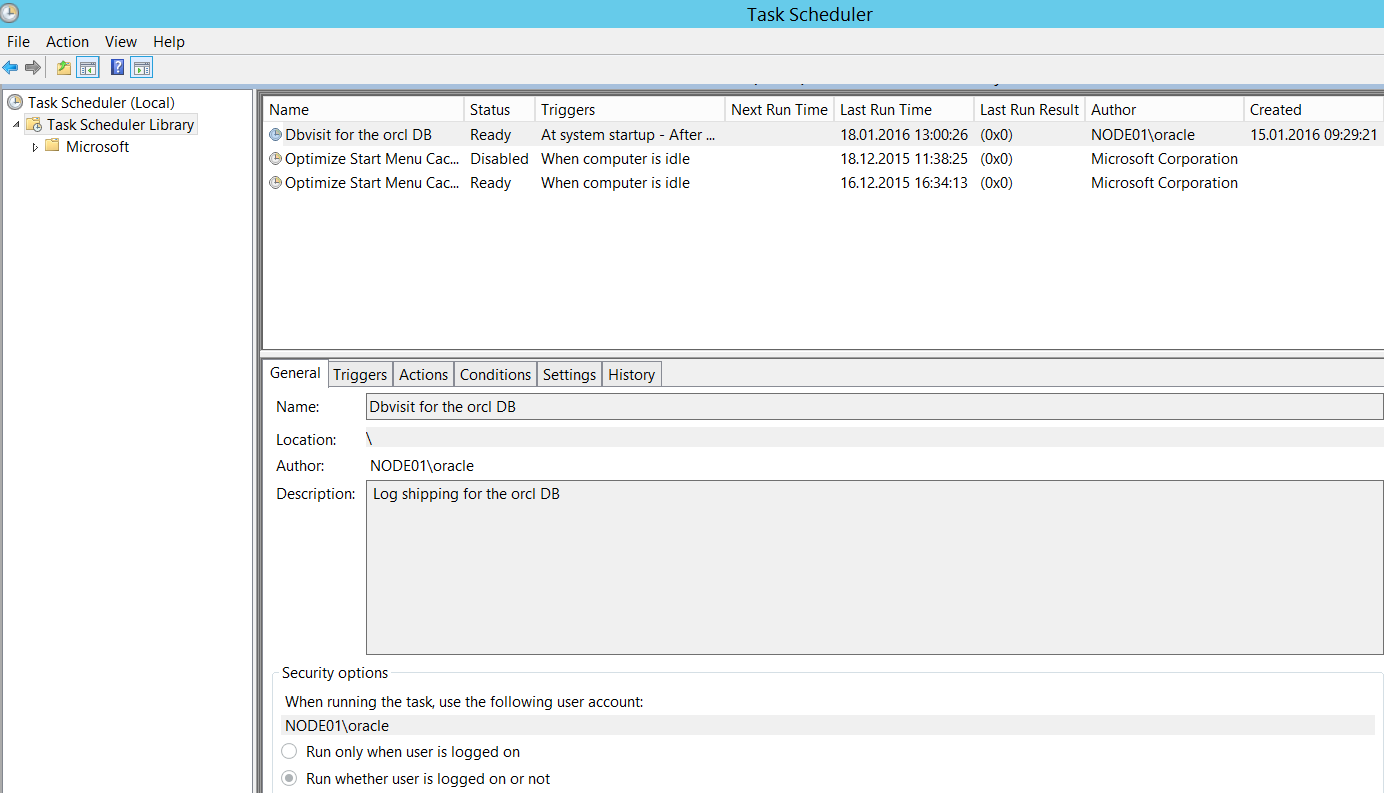The width and height of the screenshot is (1384, 793).
Task: Expand the Microsoft folder node
Action: click(35, 147)
